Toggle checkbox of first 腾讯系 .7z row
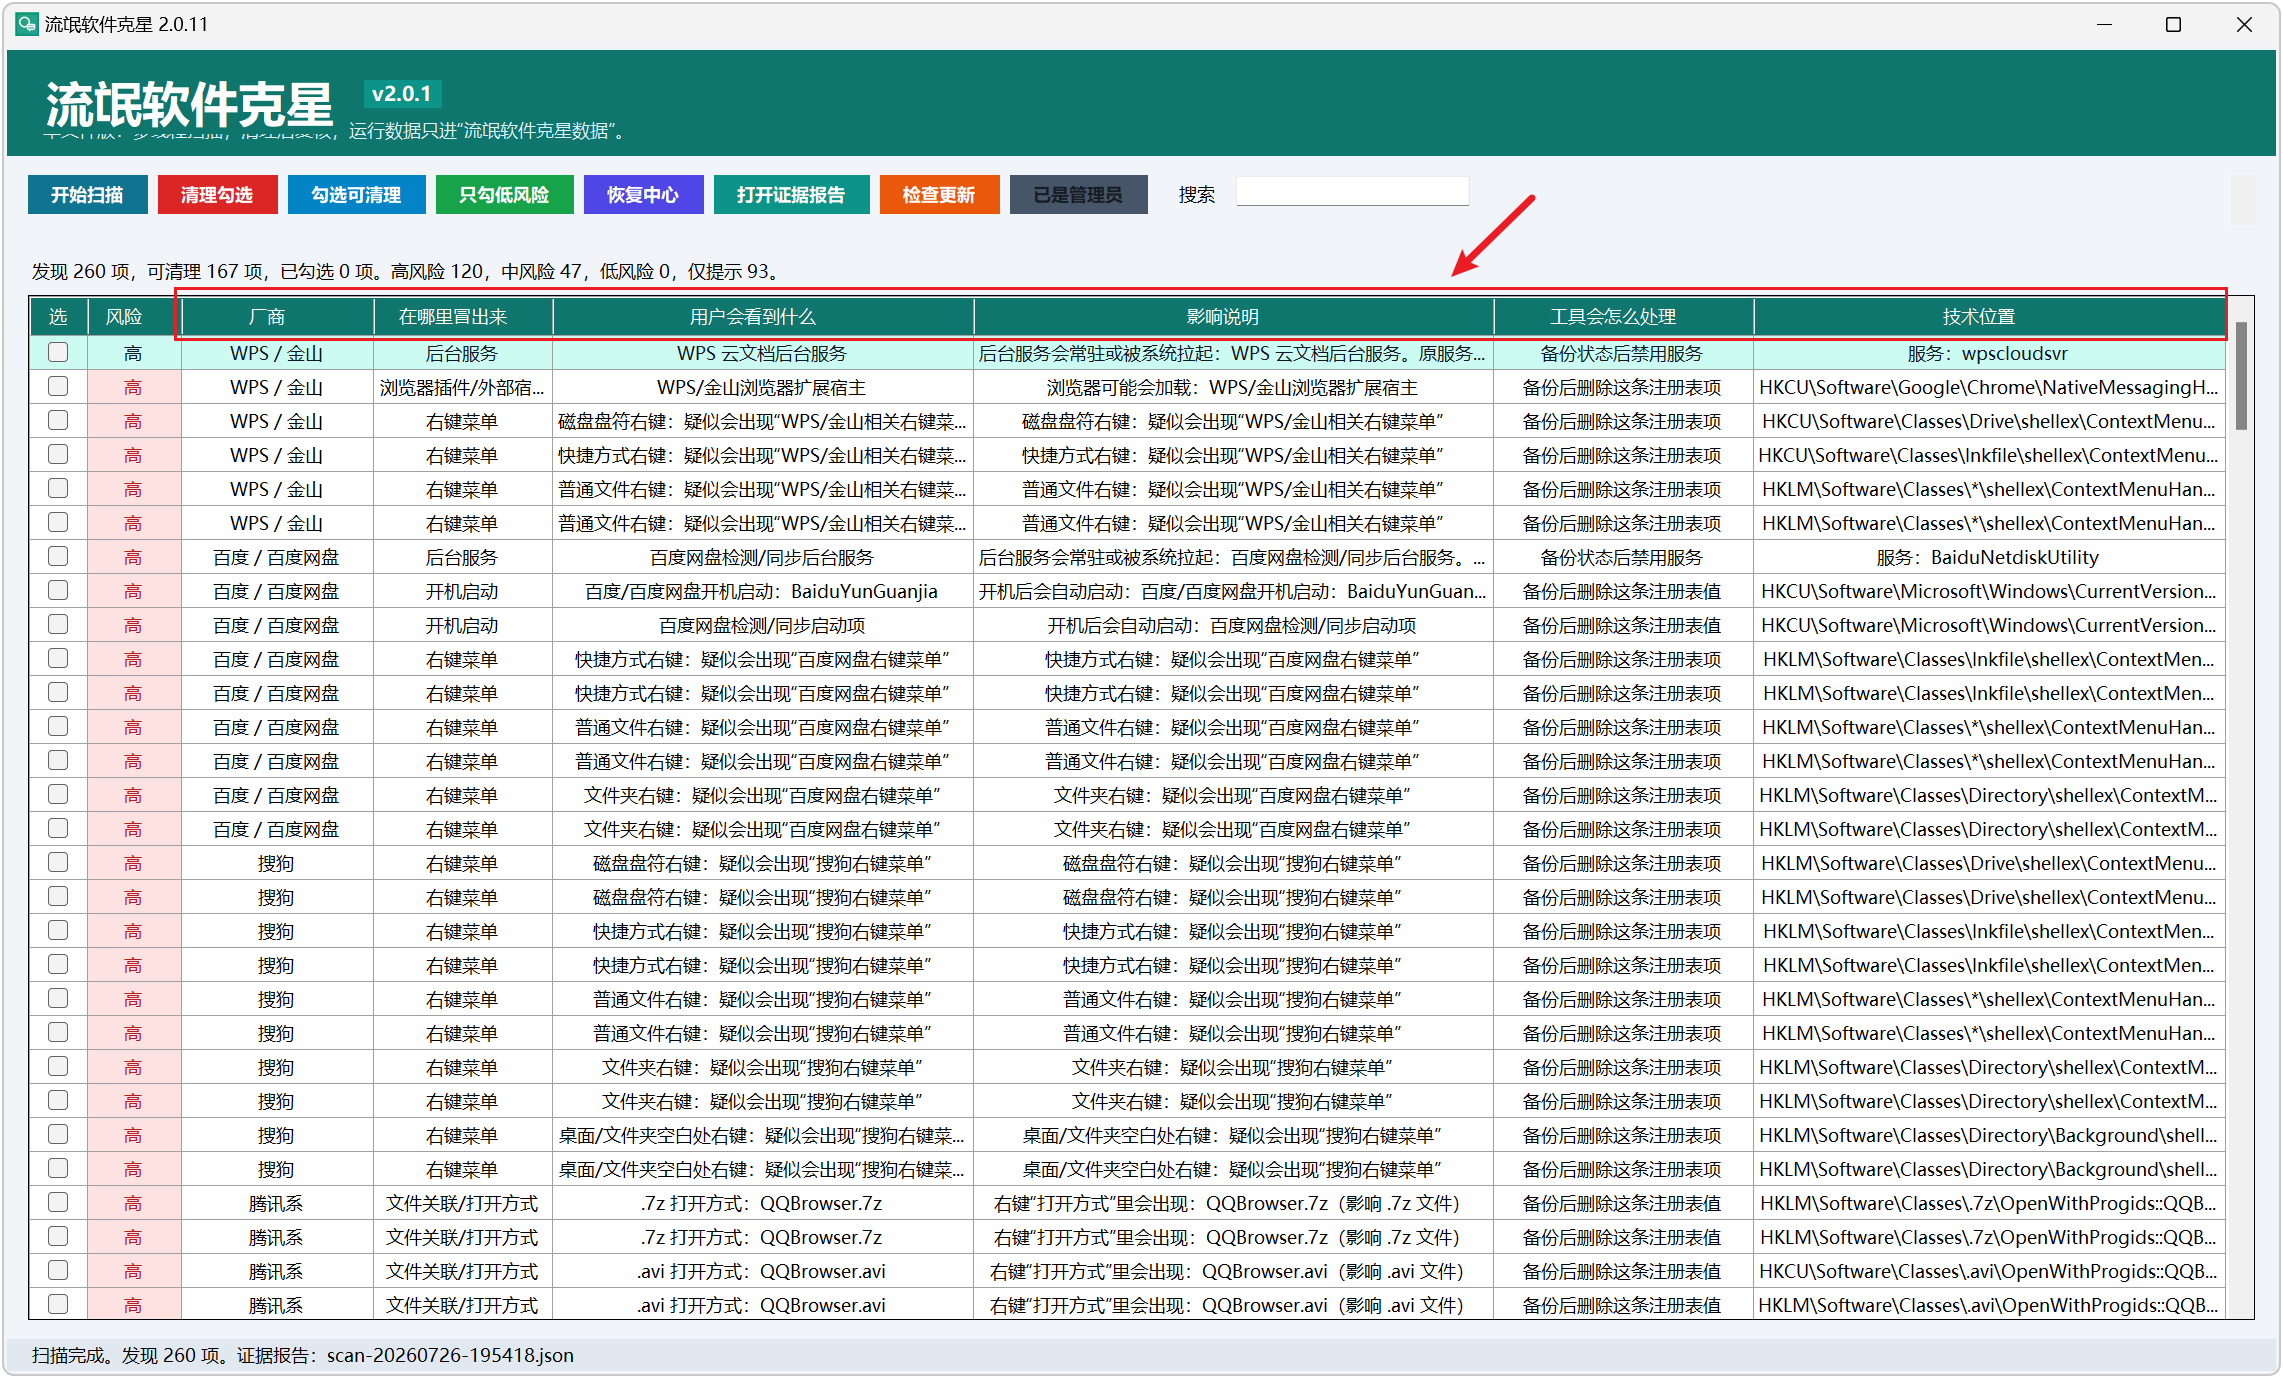 click(x=58, y=1202)
